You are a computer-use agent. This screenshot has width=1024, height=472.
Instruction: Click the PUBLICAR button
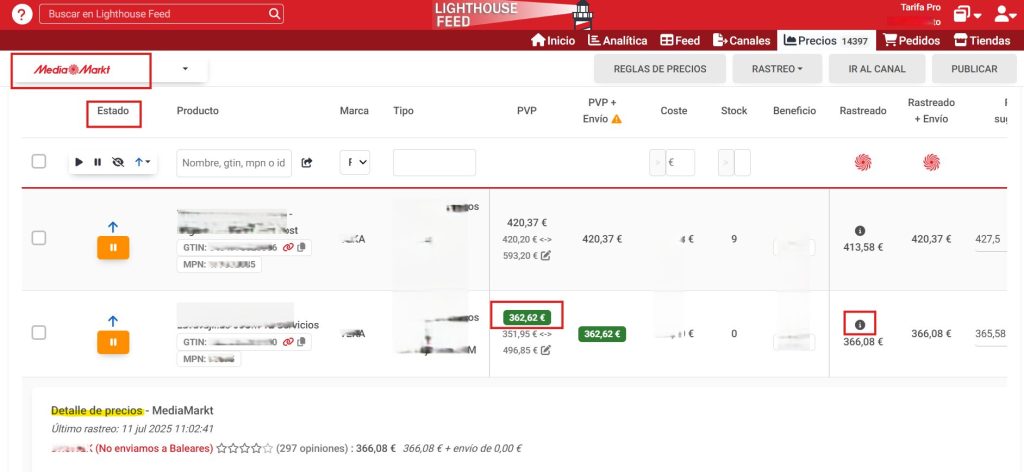click(974, 69)
